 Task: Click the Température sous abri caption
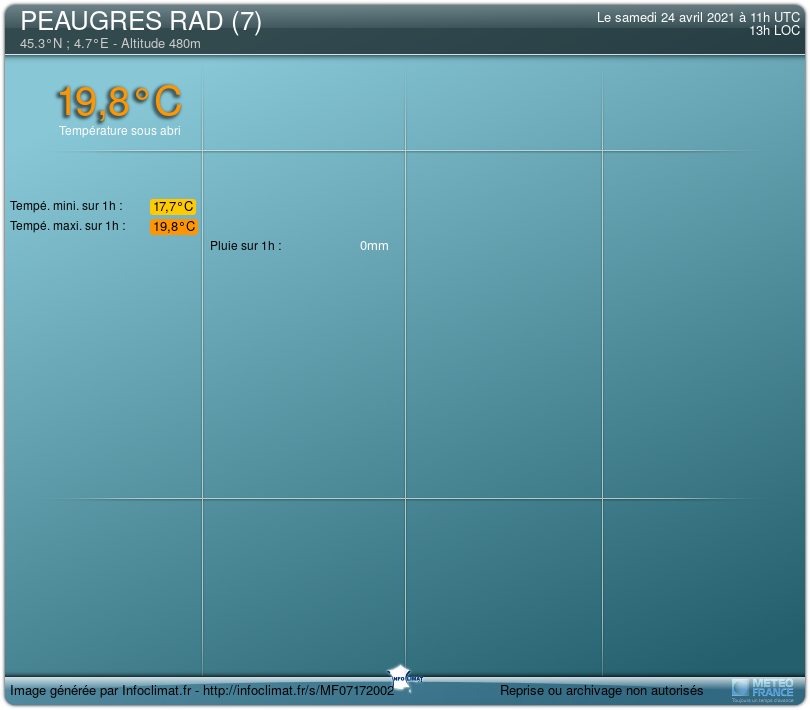[x=119, y=131]
